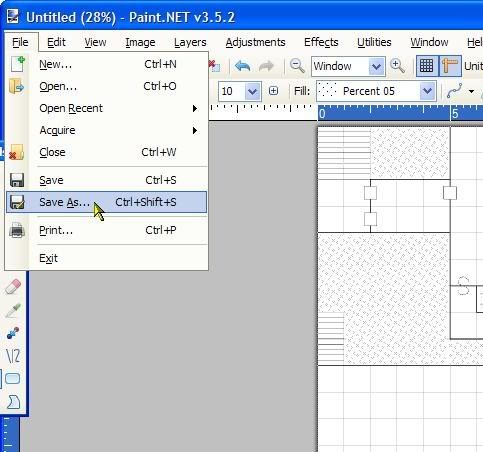
Task: Toggle the rulers button
Action: (x=450, y=66)
